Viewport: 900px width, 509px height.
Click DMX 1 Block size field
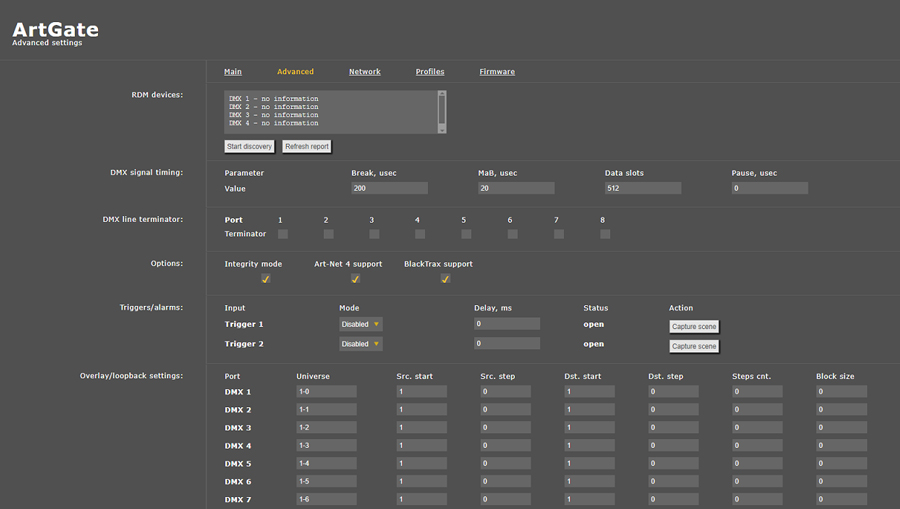pos(841,391)
